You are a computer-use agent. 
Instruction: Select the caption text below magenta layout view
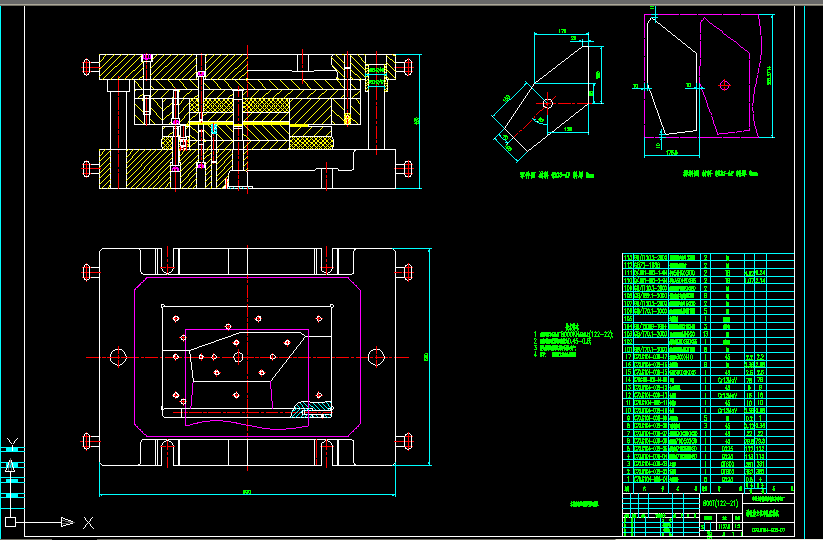720,173
